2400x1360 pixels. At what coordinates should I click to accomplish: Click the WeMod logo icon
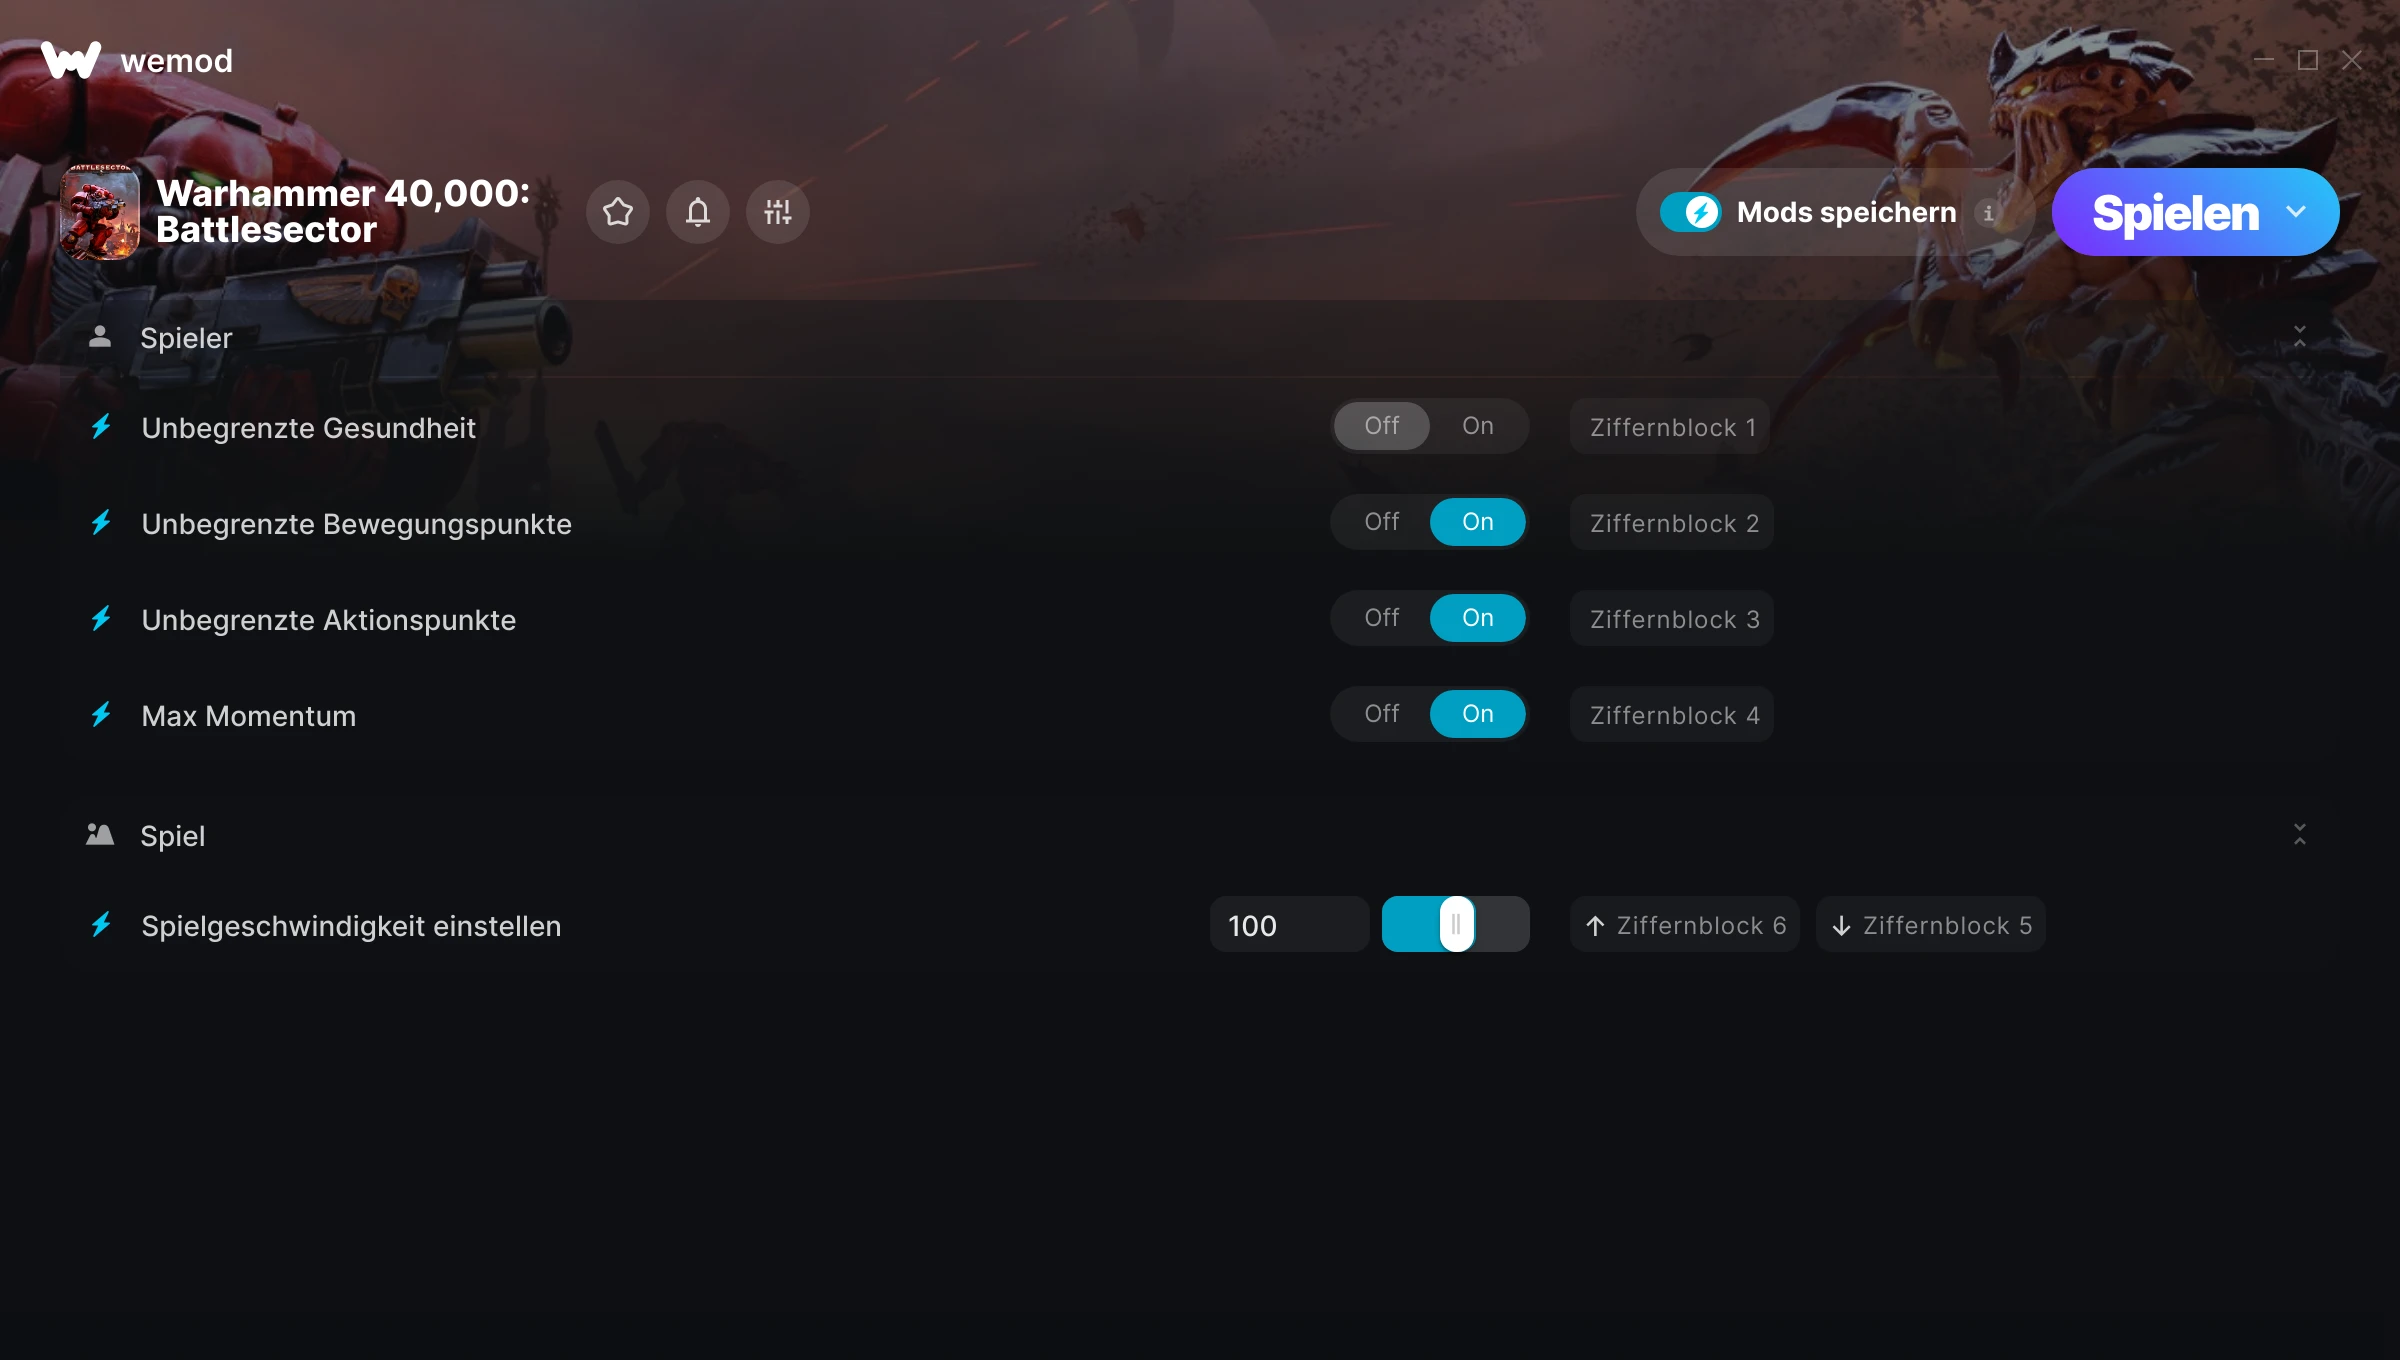[x=71, y=60]
